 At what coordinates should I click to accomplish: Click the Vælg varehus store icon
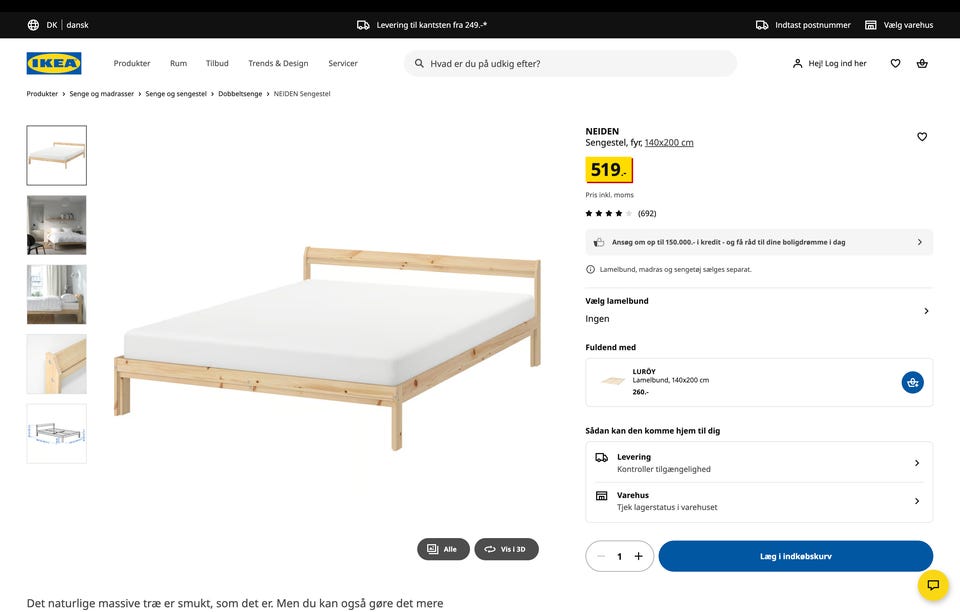click(x=871, y=25)
